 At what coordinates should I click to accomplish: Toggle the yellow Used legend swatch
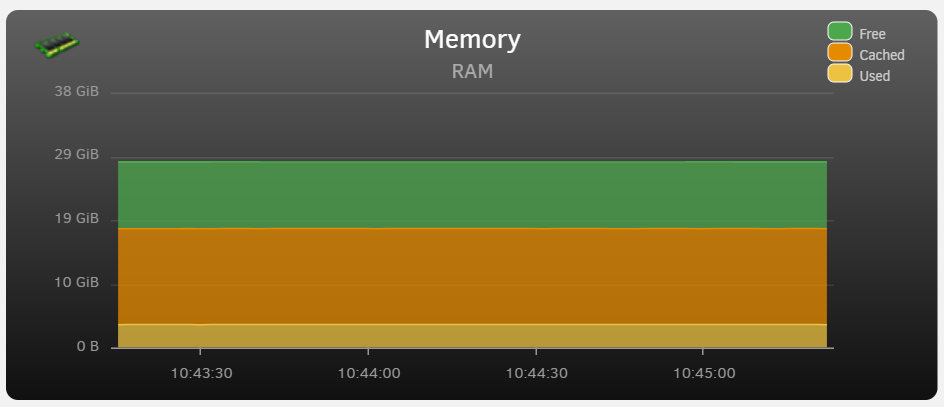point(839,73)
